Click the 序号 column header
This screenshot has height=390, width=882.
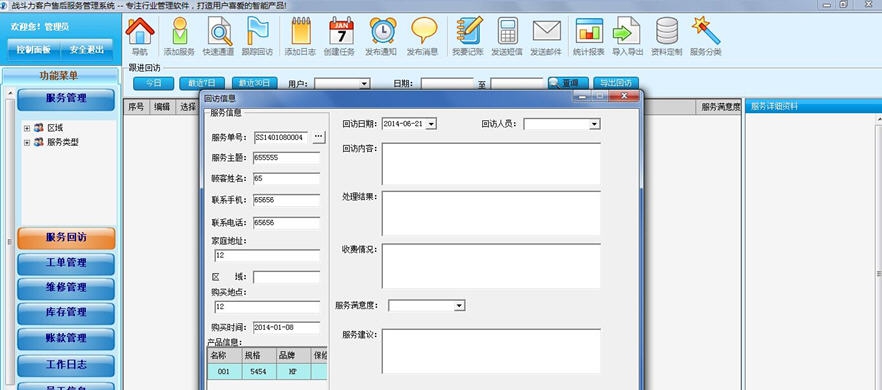[137, 106]
